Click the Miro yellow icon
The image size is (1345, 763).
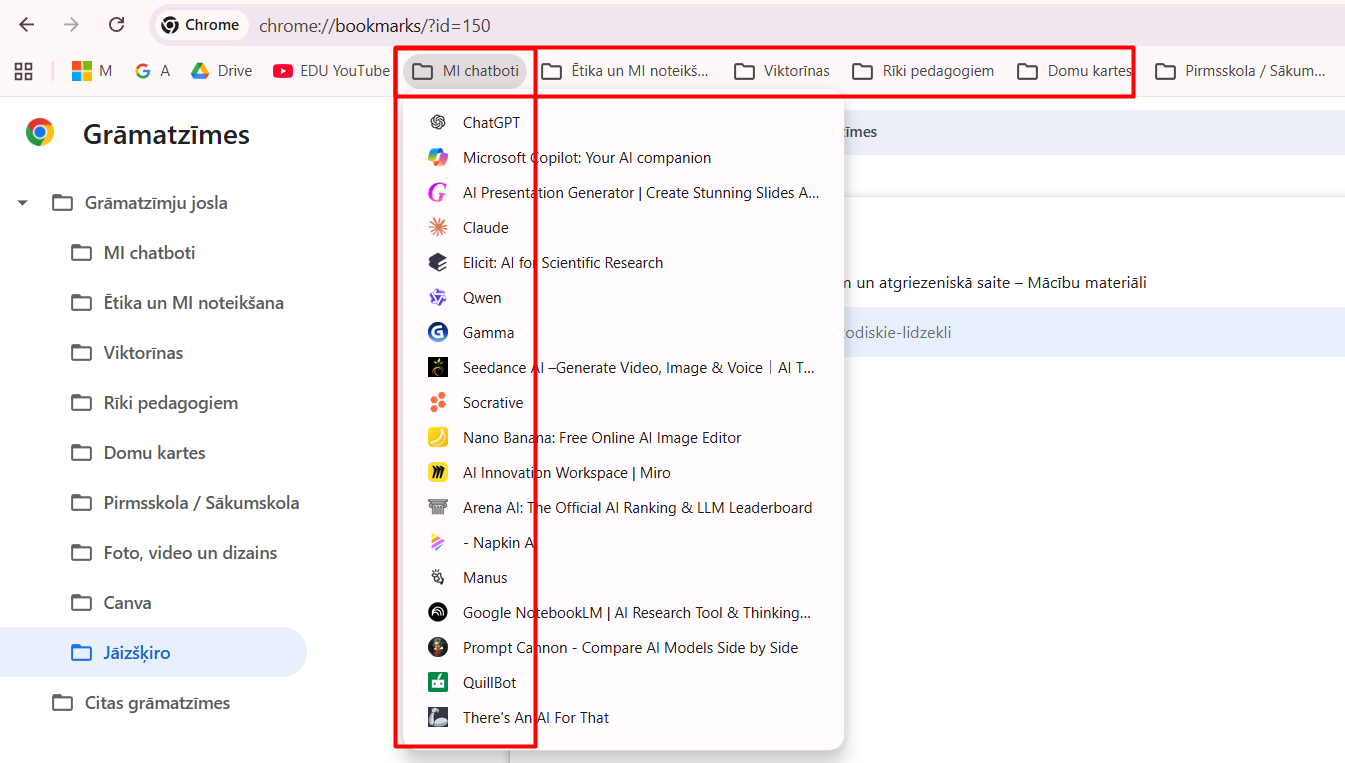pos(437,473)
